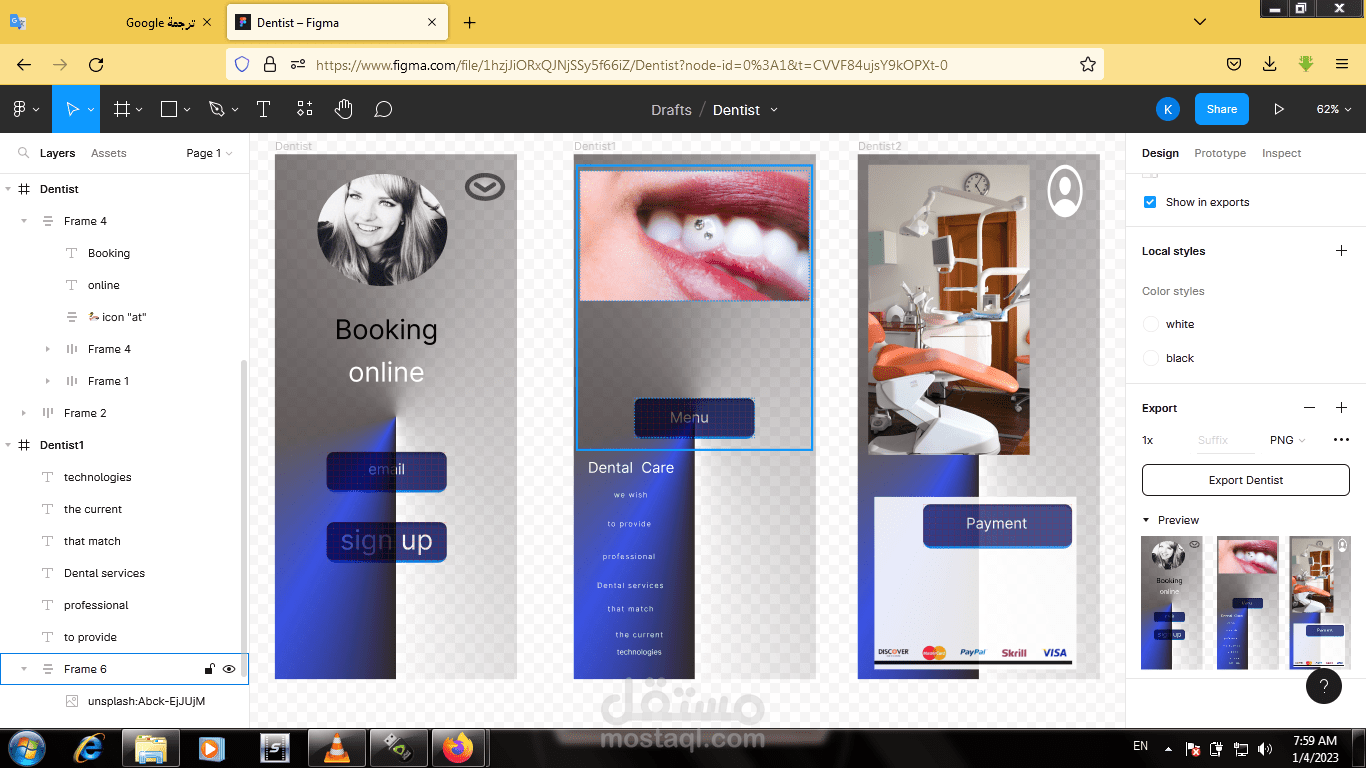1366x768 pixels.
Task: Collapse the export Preview section
Action: 1147,520
